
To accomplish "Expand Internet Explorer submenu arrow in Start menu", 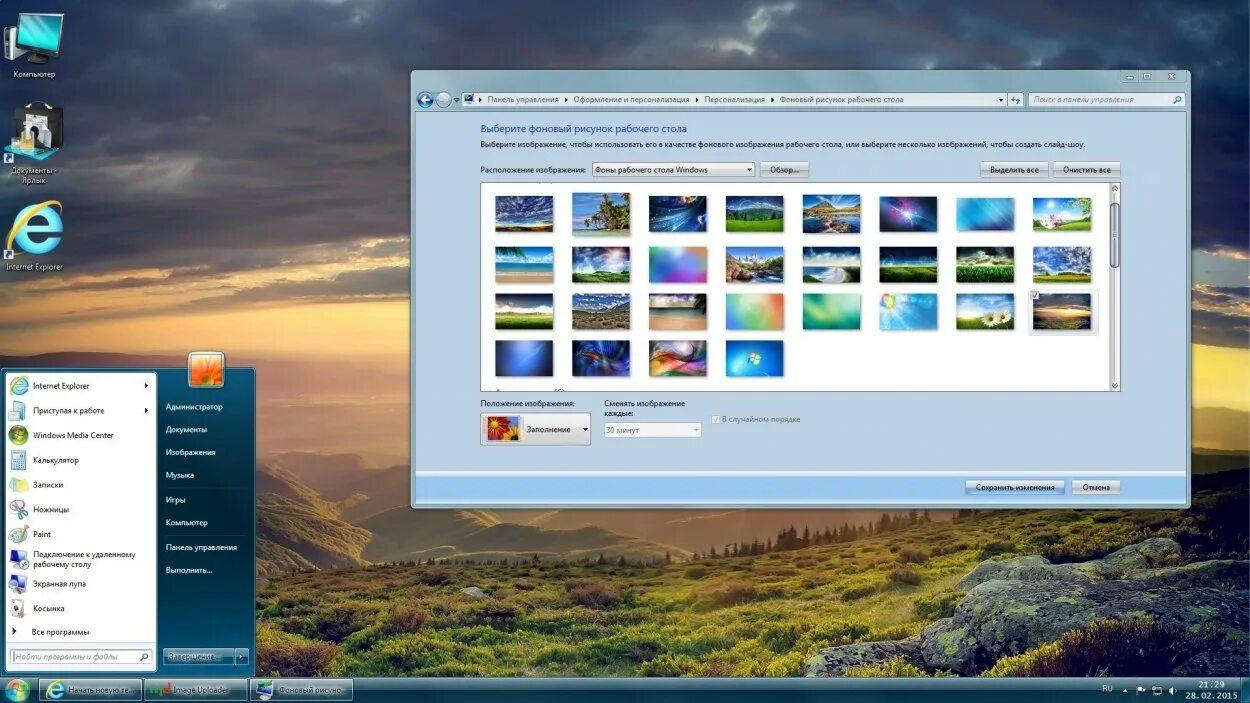I will coord(146,386).
